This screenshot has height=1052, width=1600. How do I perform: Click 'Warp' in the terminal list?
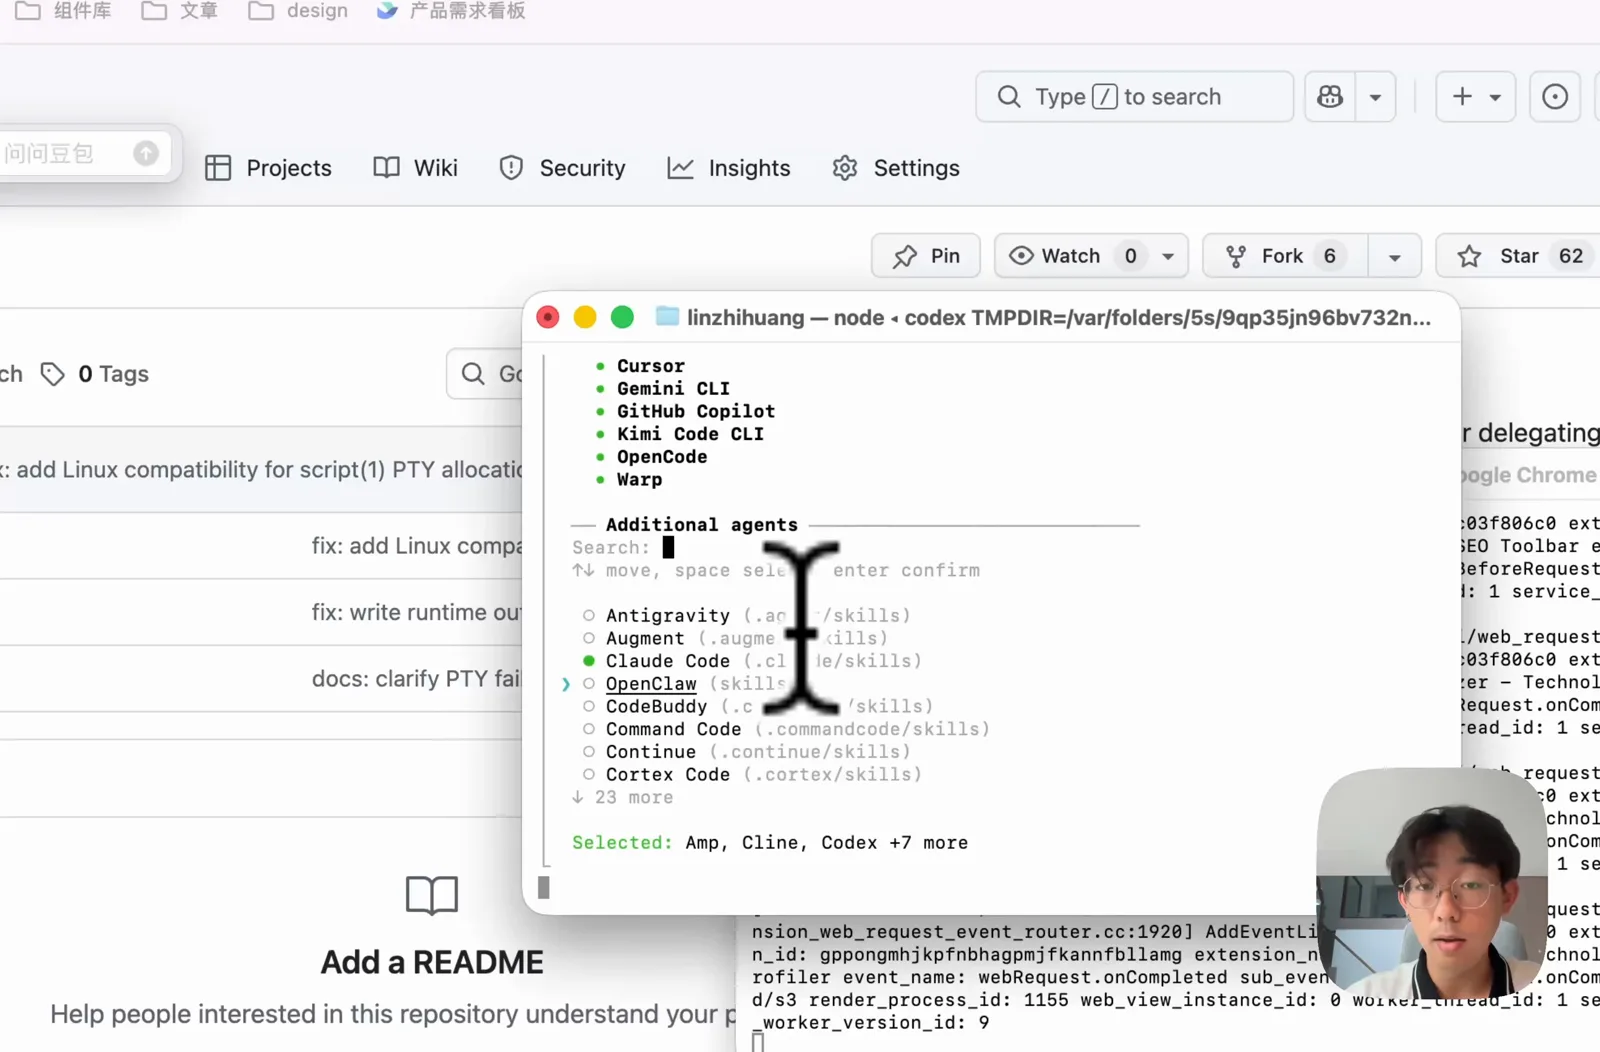click(x=640, y=479)
